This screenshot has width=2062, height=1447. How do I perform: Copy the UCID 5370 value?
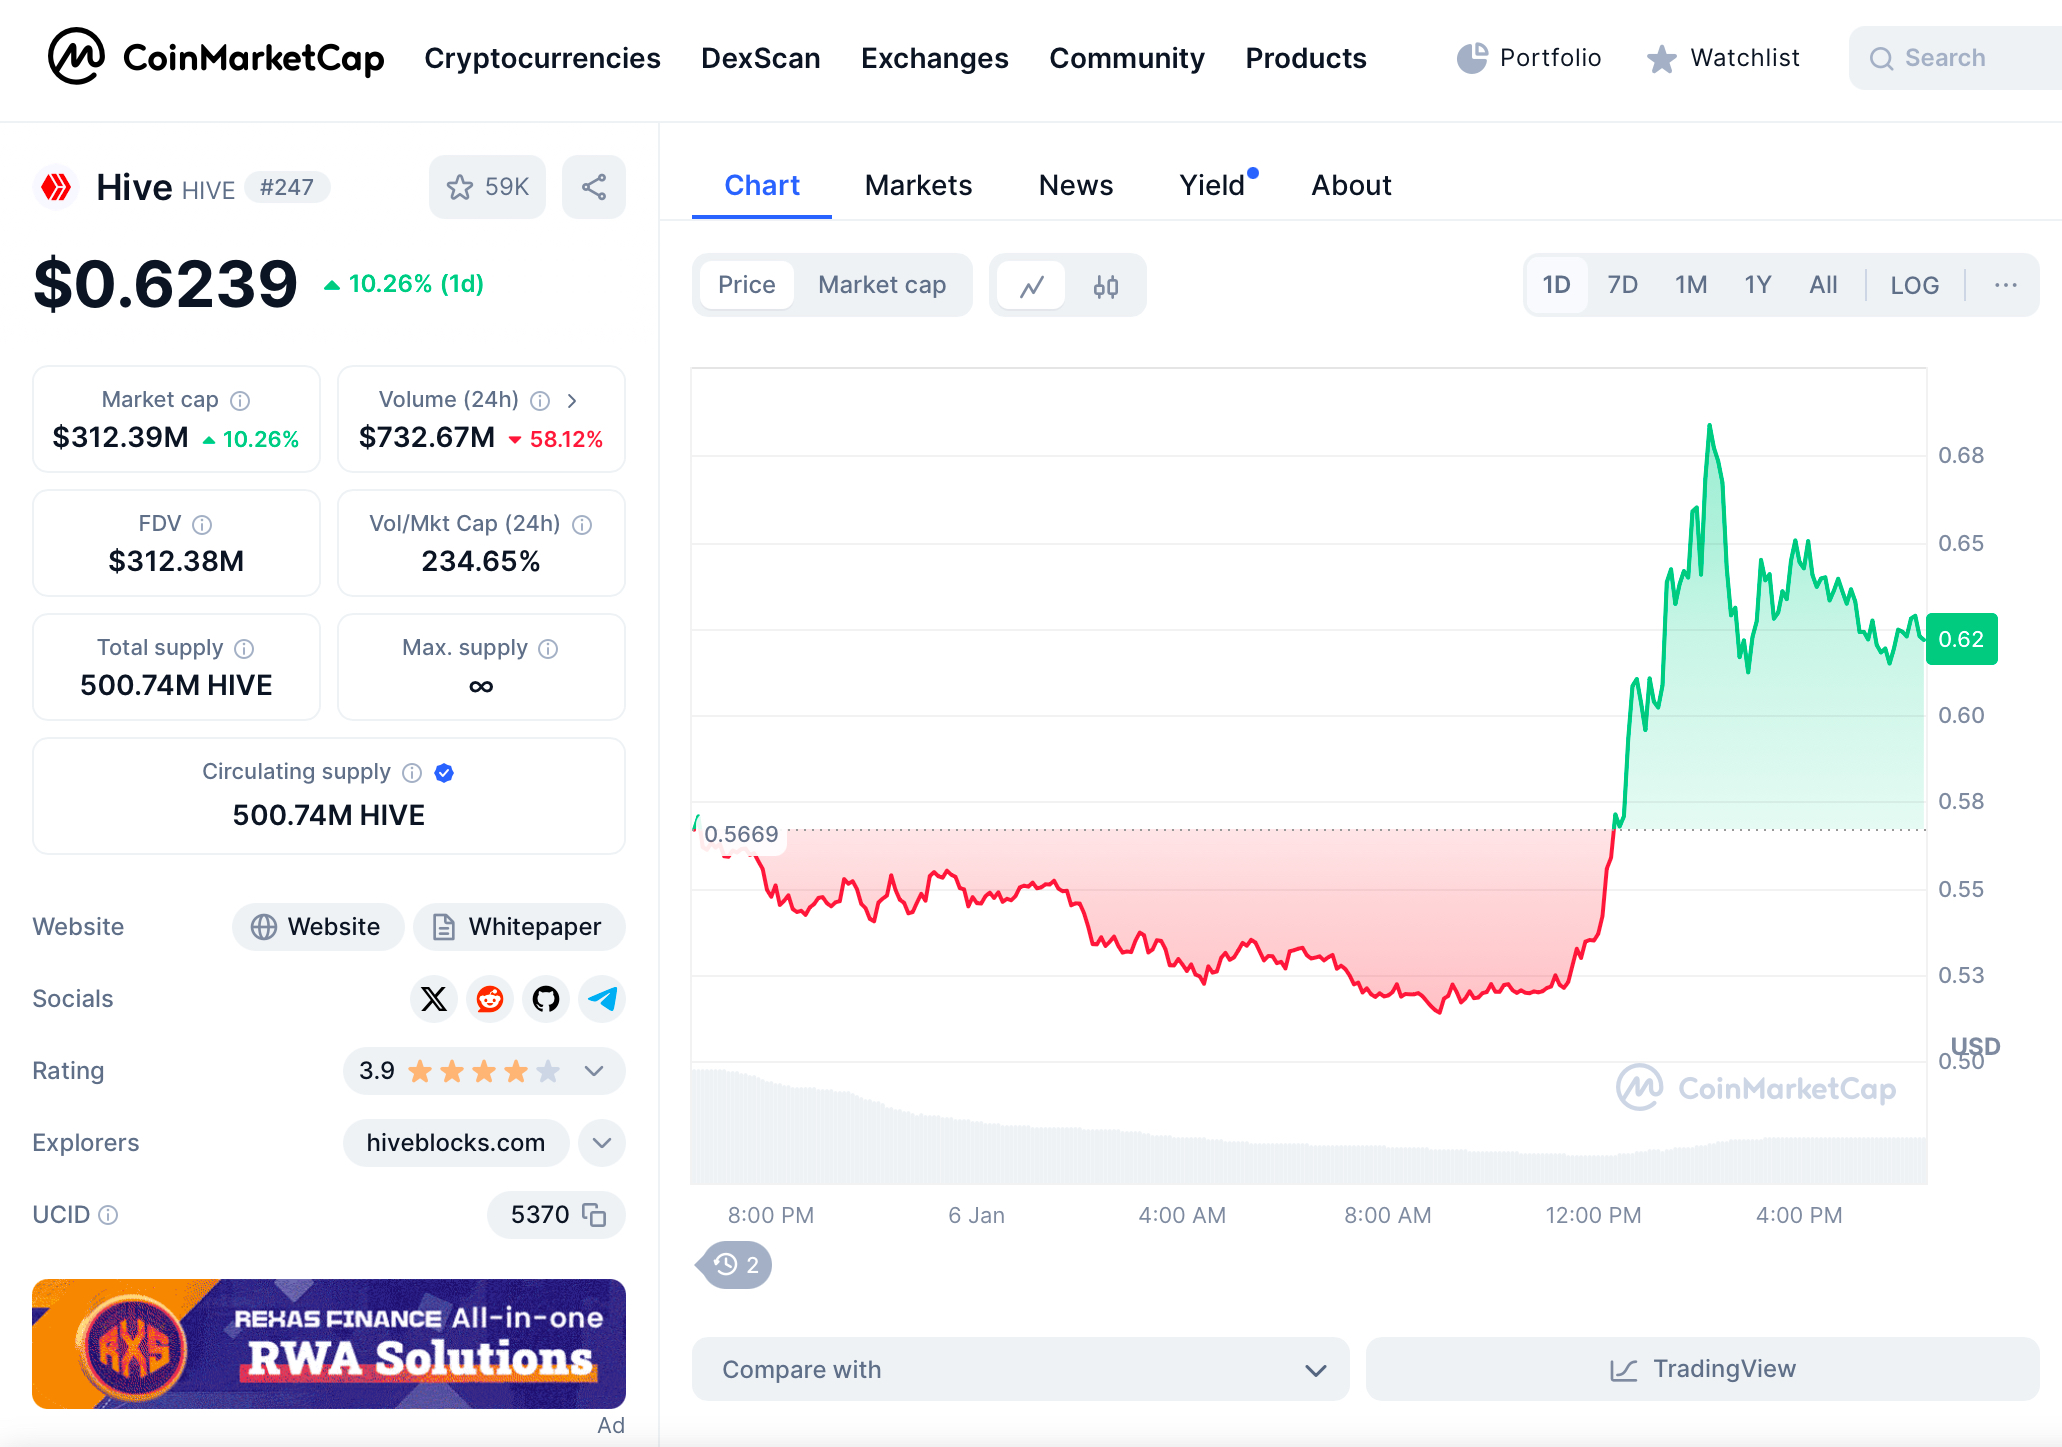point(595,1215)
